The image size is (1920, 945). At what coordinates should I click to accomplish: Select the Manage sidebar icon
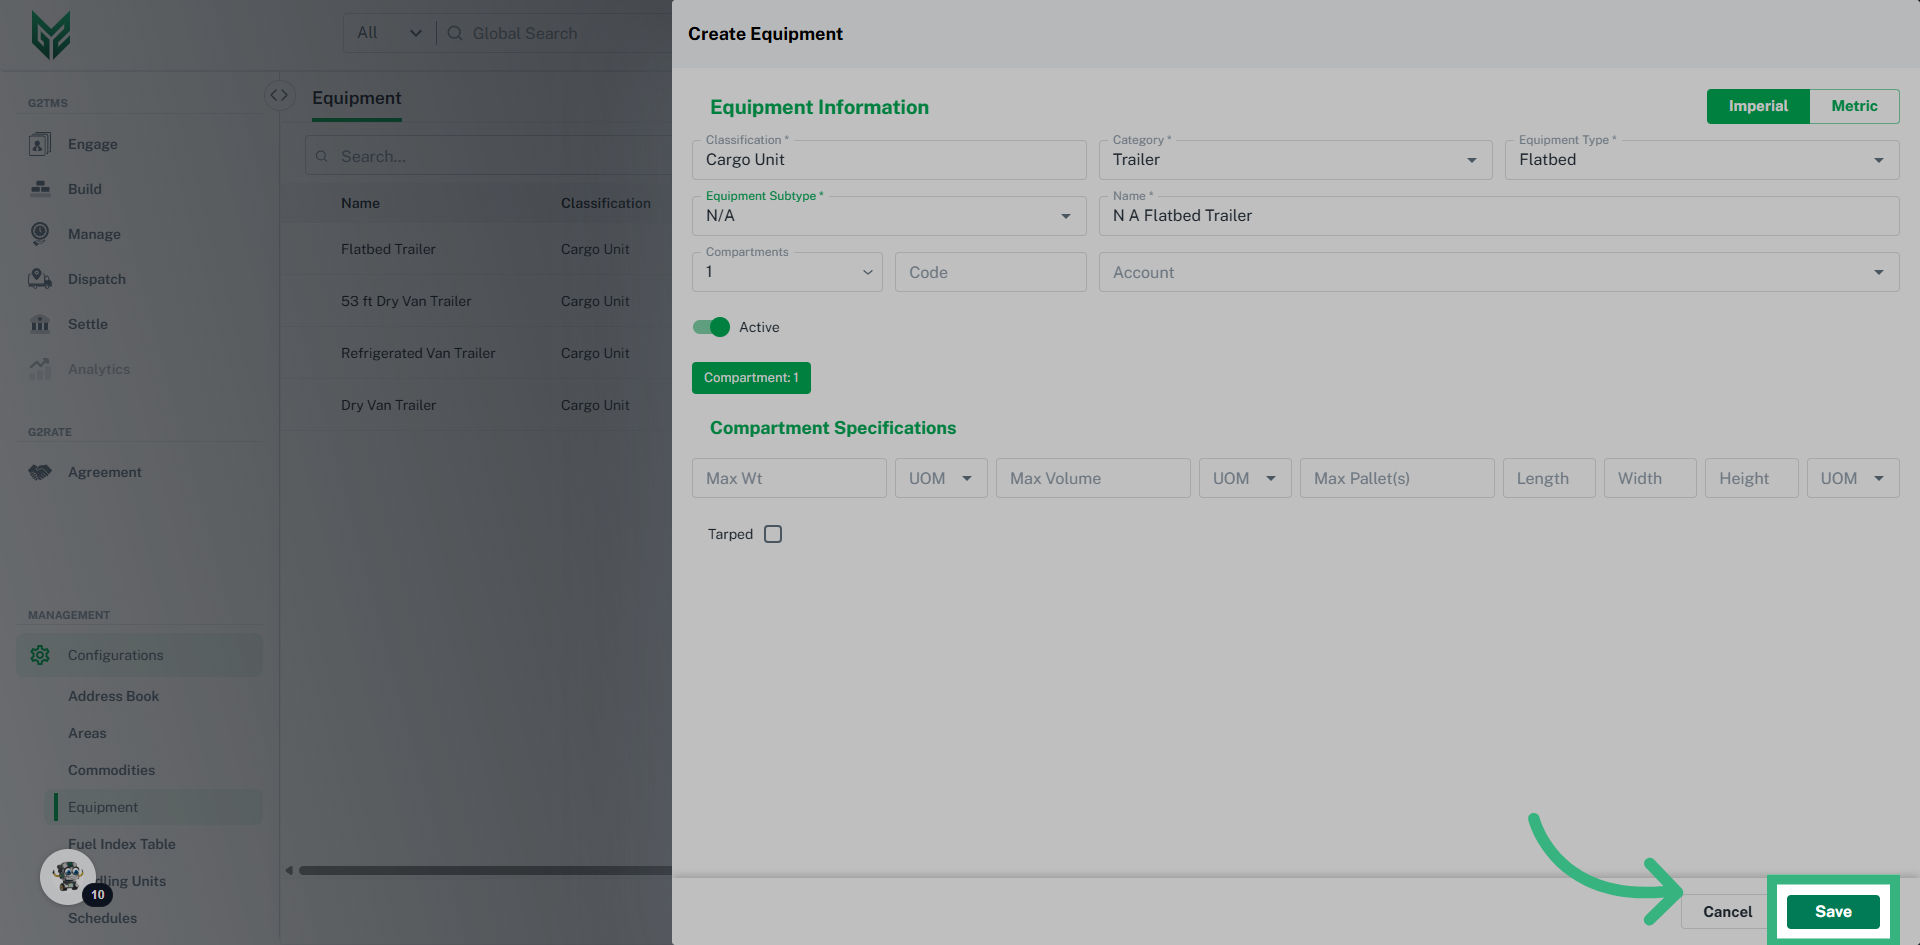pyautogui.click(x=40, y=234)
